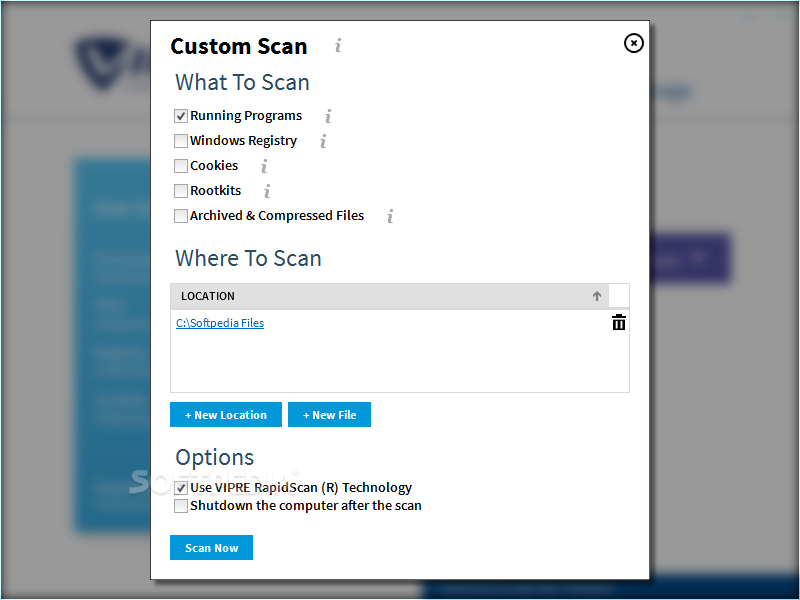Screen dimensions: 800x600
Task: Start scanning with Scan Now
Action: (211, 547)
